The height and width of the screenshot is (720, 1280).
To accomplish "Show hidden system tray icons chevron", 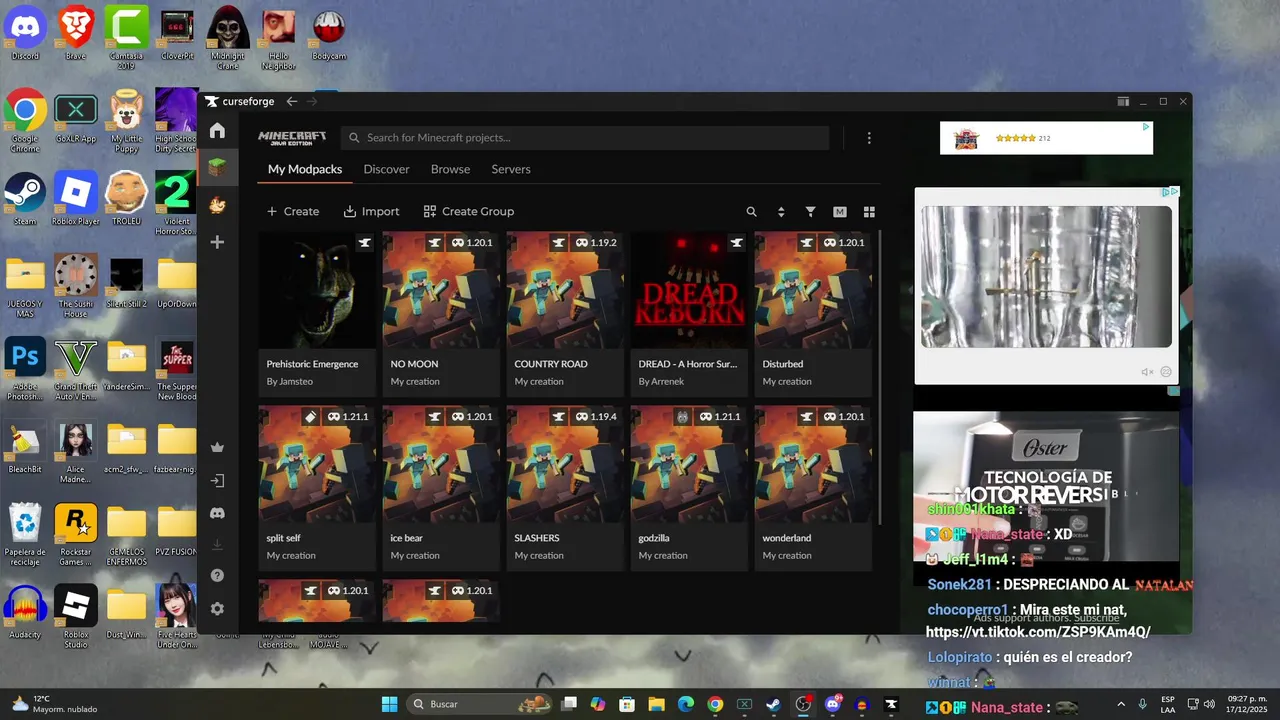I will pos(1120,704).
